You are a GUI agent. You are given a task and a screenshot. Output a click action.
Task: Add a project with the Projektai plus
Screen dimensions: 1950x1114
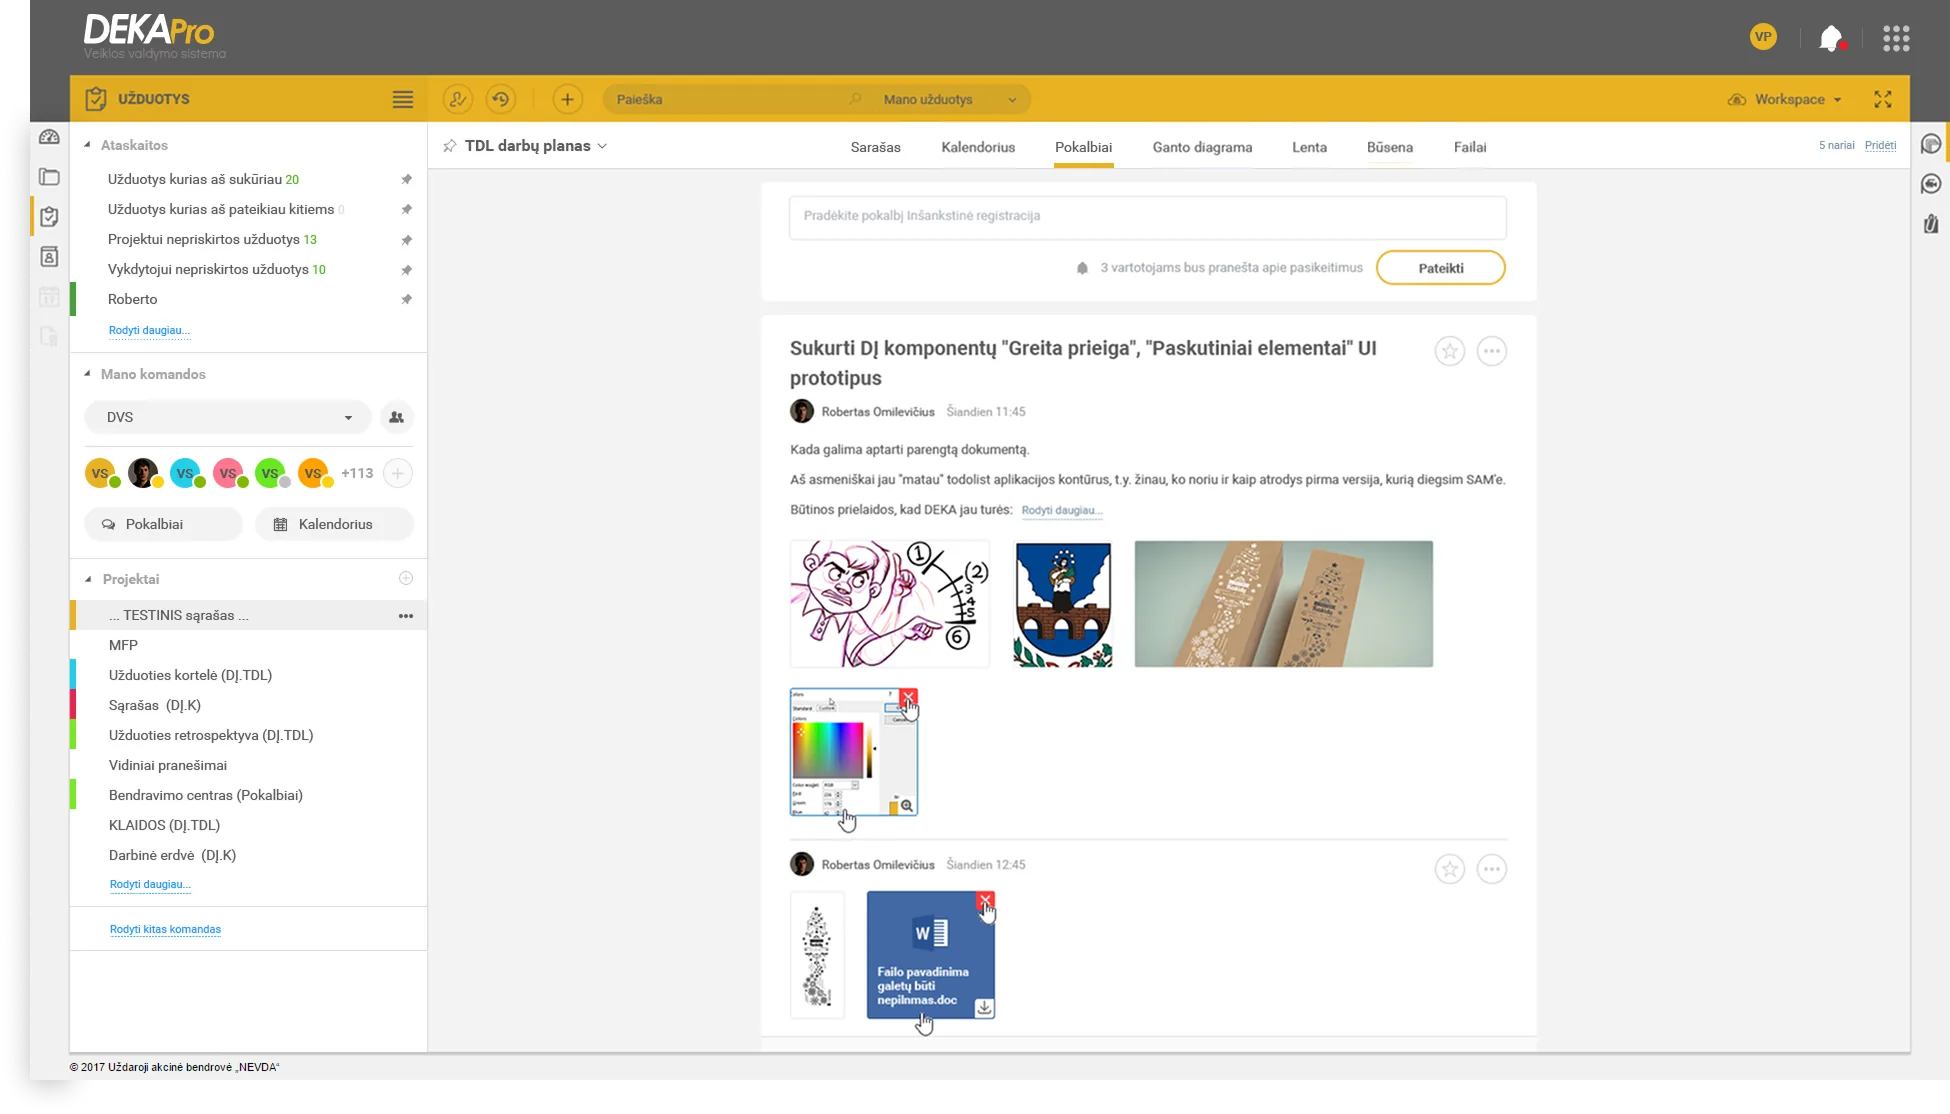[406, 578]
